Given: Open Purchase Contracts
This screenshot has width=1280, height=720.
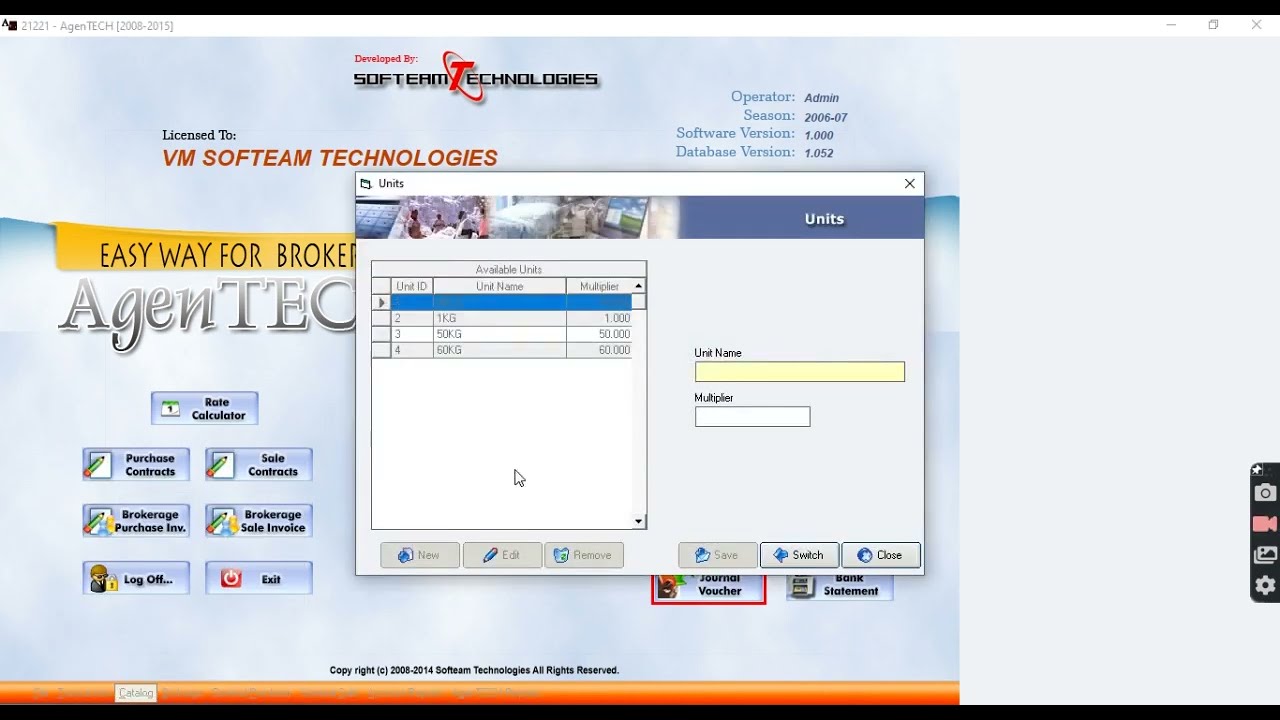Looking at the screenshot, I should [x=136, y=464].
